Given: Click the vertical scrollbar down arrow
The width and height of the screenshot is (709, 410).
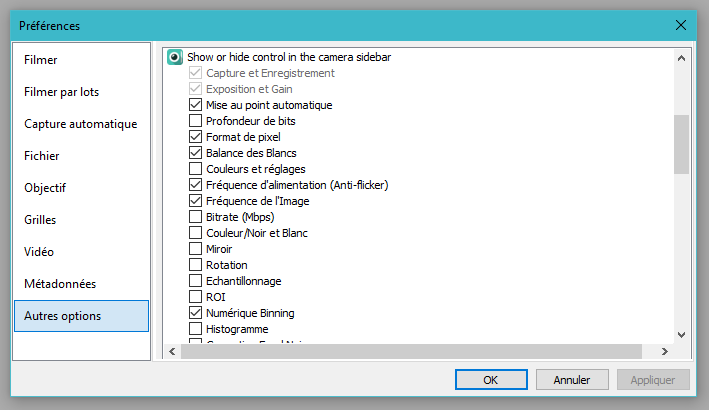Looking at the screenshot, I should click(x=682, y=334).
